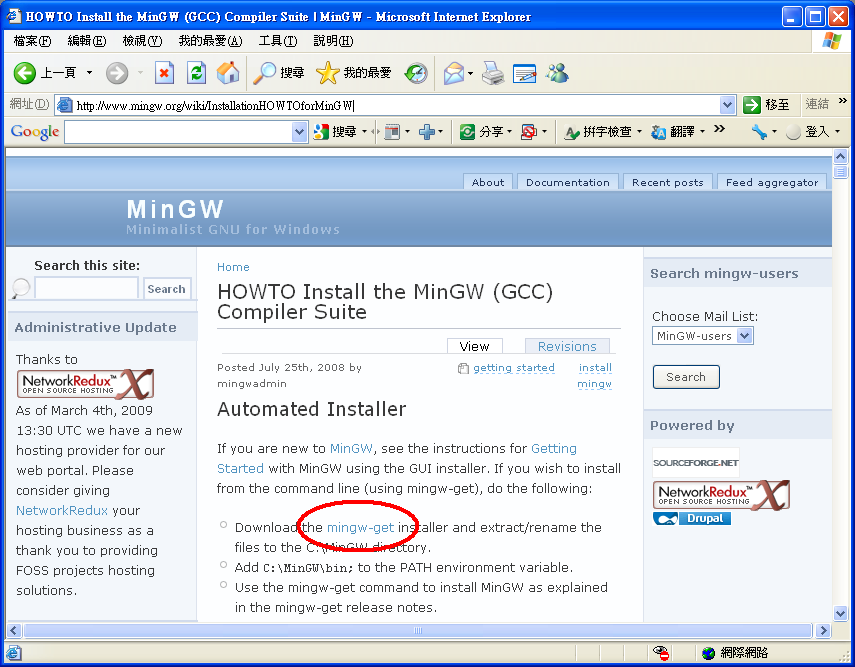Viewport: 855px width, 667px height.
Task: Open spell check dropdown arrow
Action: (639, 131)
